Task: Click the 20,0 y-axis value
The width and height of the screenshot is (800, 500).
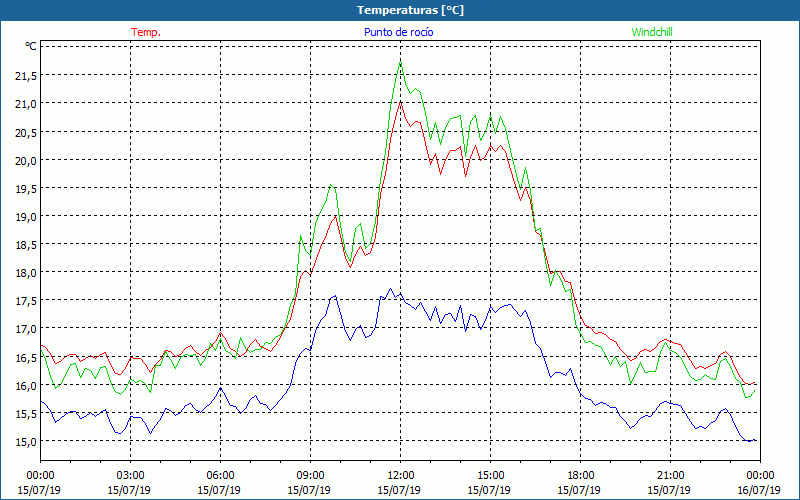Action: point(26,161)
